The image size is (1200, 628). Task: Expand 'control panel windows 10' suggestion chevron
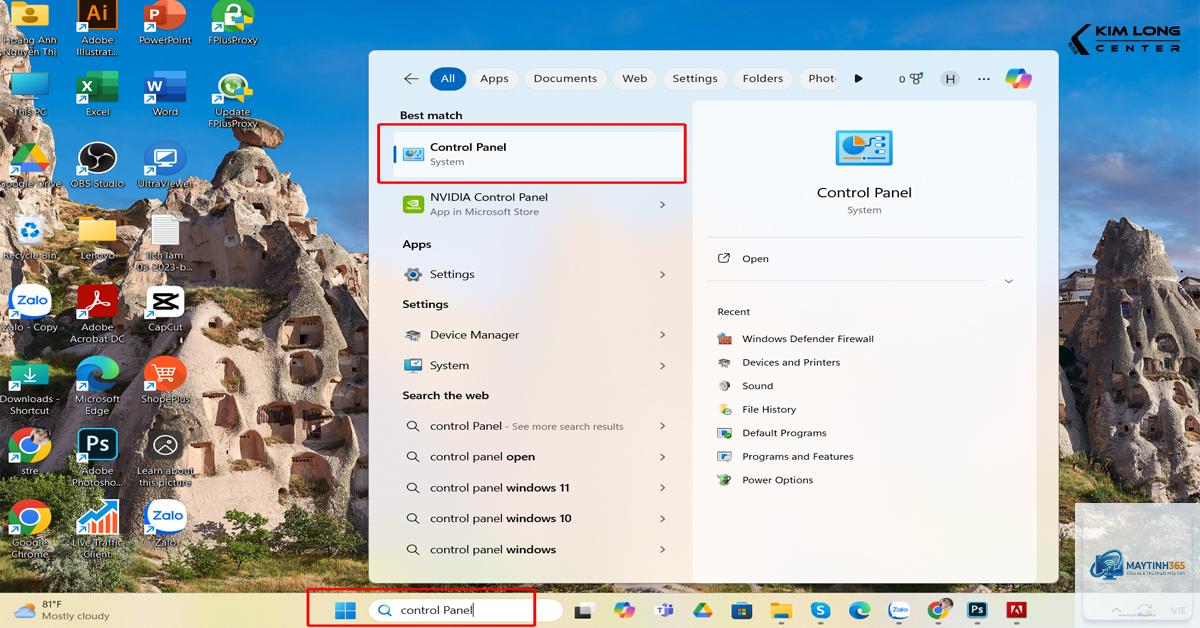pyautogui.click(x=662, y=518)
